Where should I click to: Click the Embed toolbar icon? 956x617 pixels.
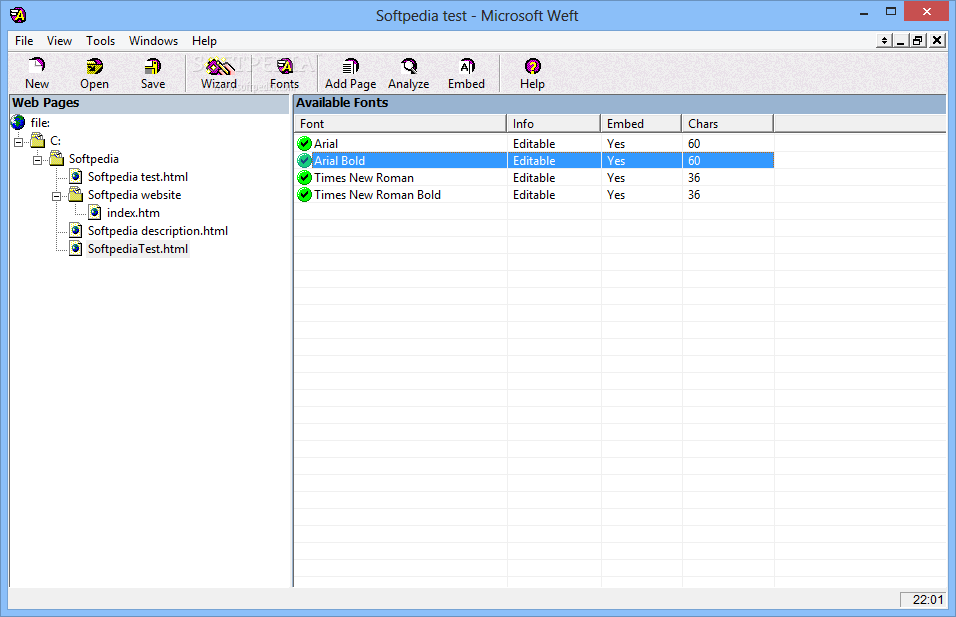[x=466, y=66]
